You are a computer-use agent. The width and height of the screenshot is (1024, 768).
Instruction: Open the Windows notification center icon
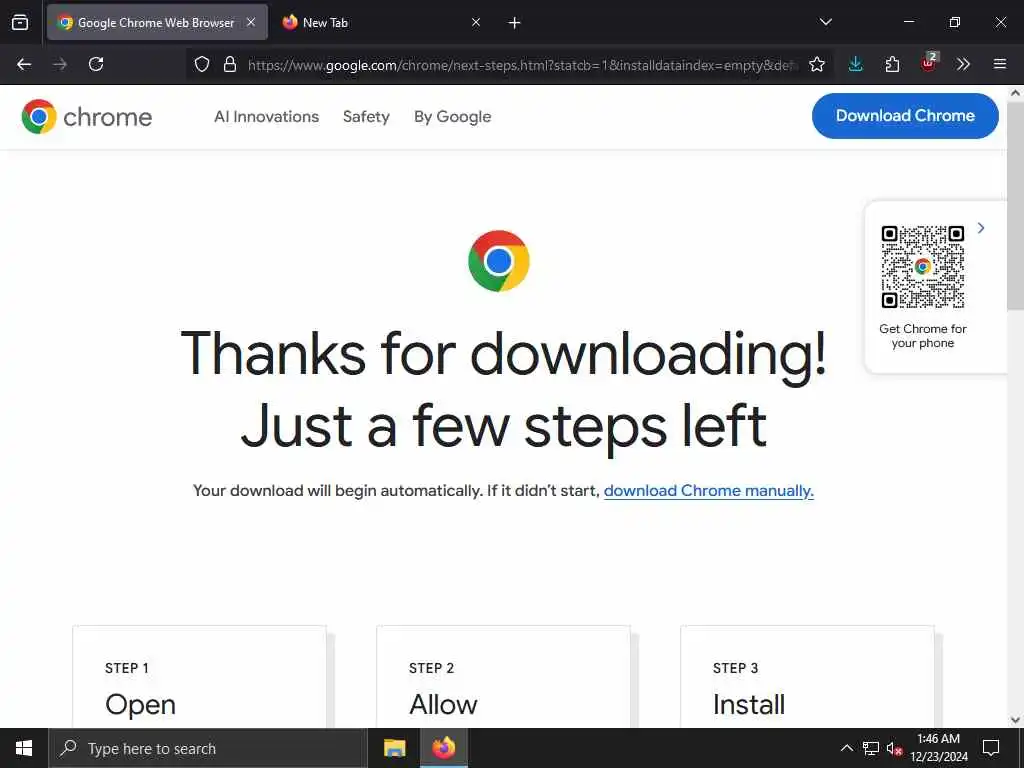[991, 748]
